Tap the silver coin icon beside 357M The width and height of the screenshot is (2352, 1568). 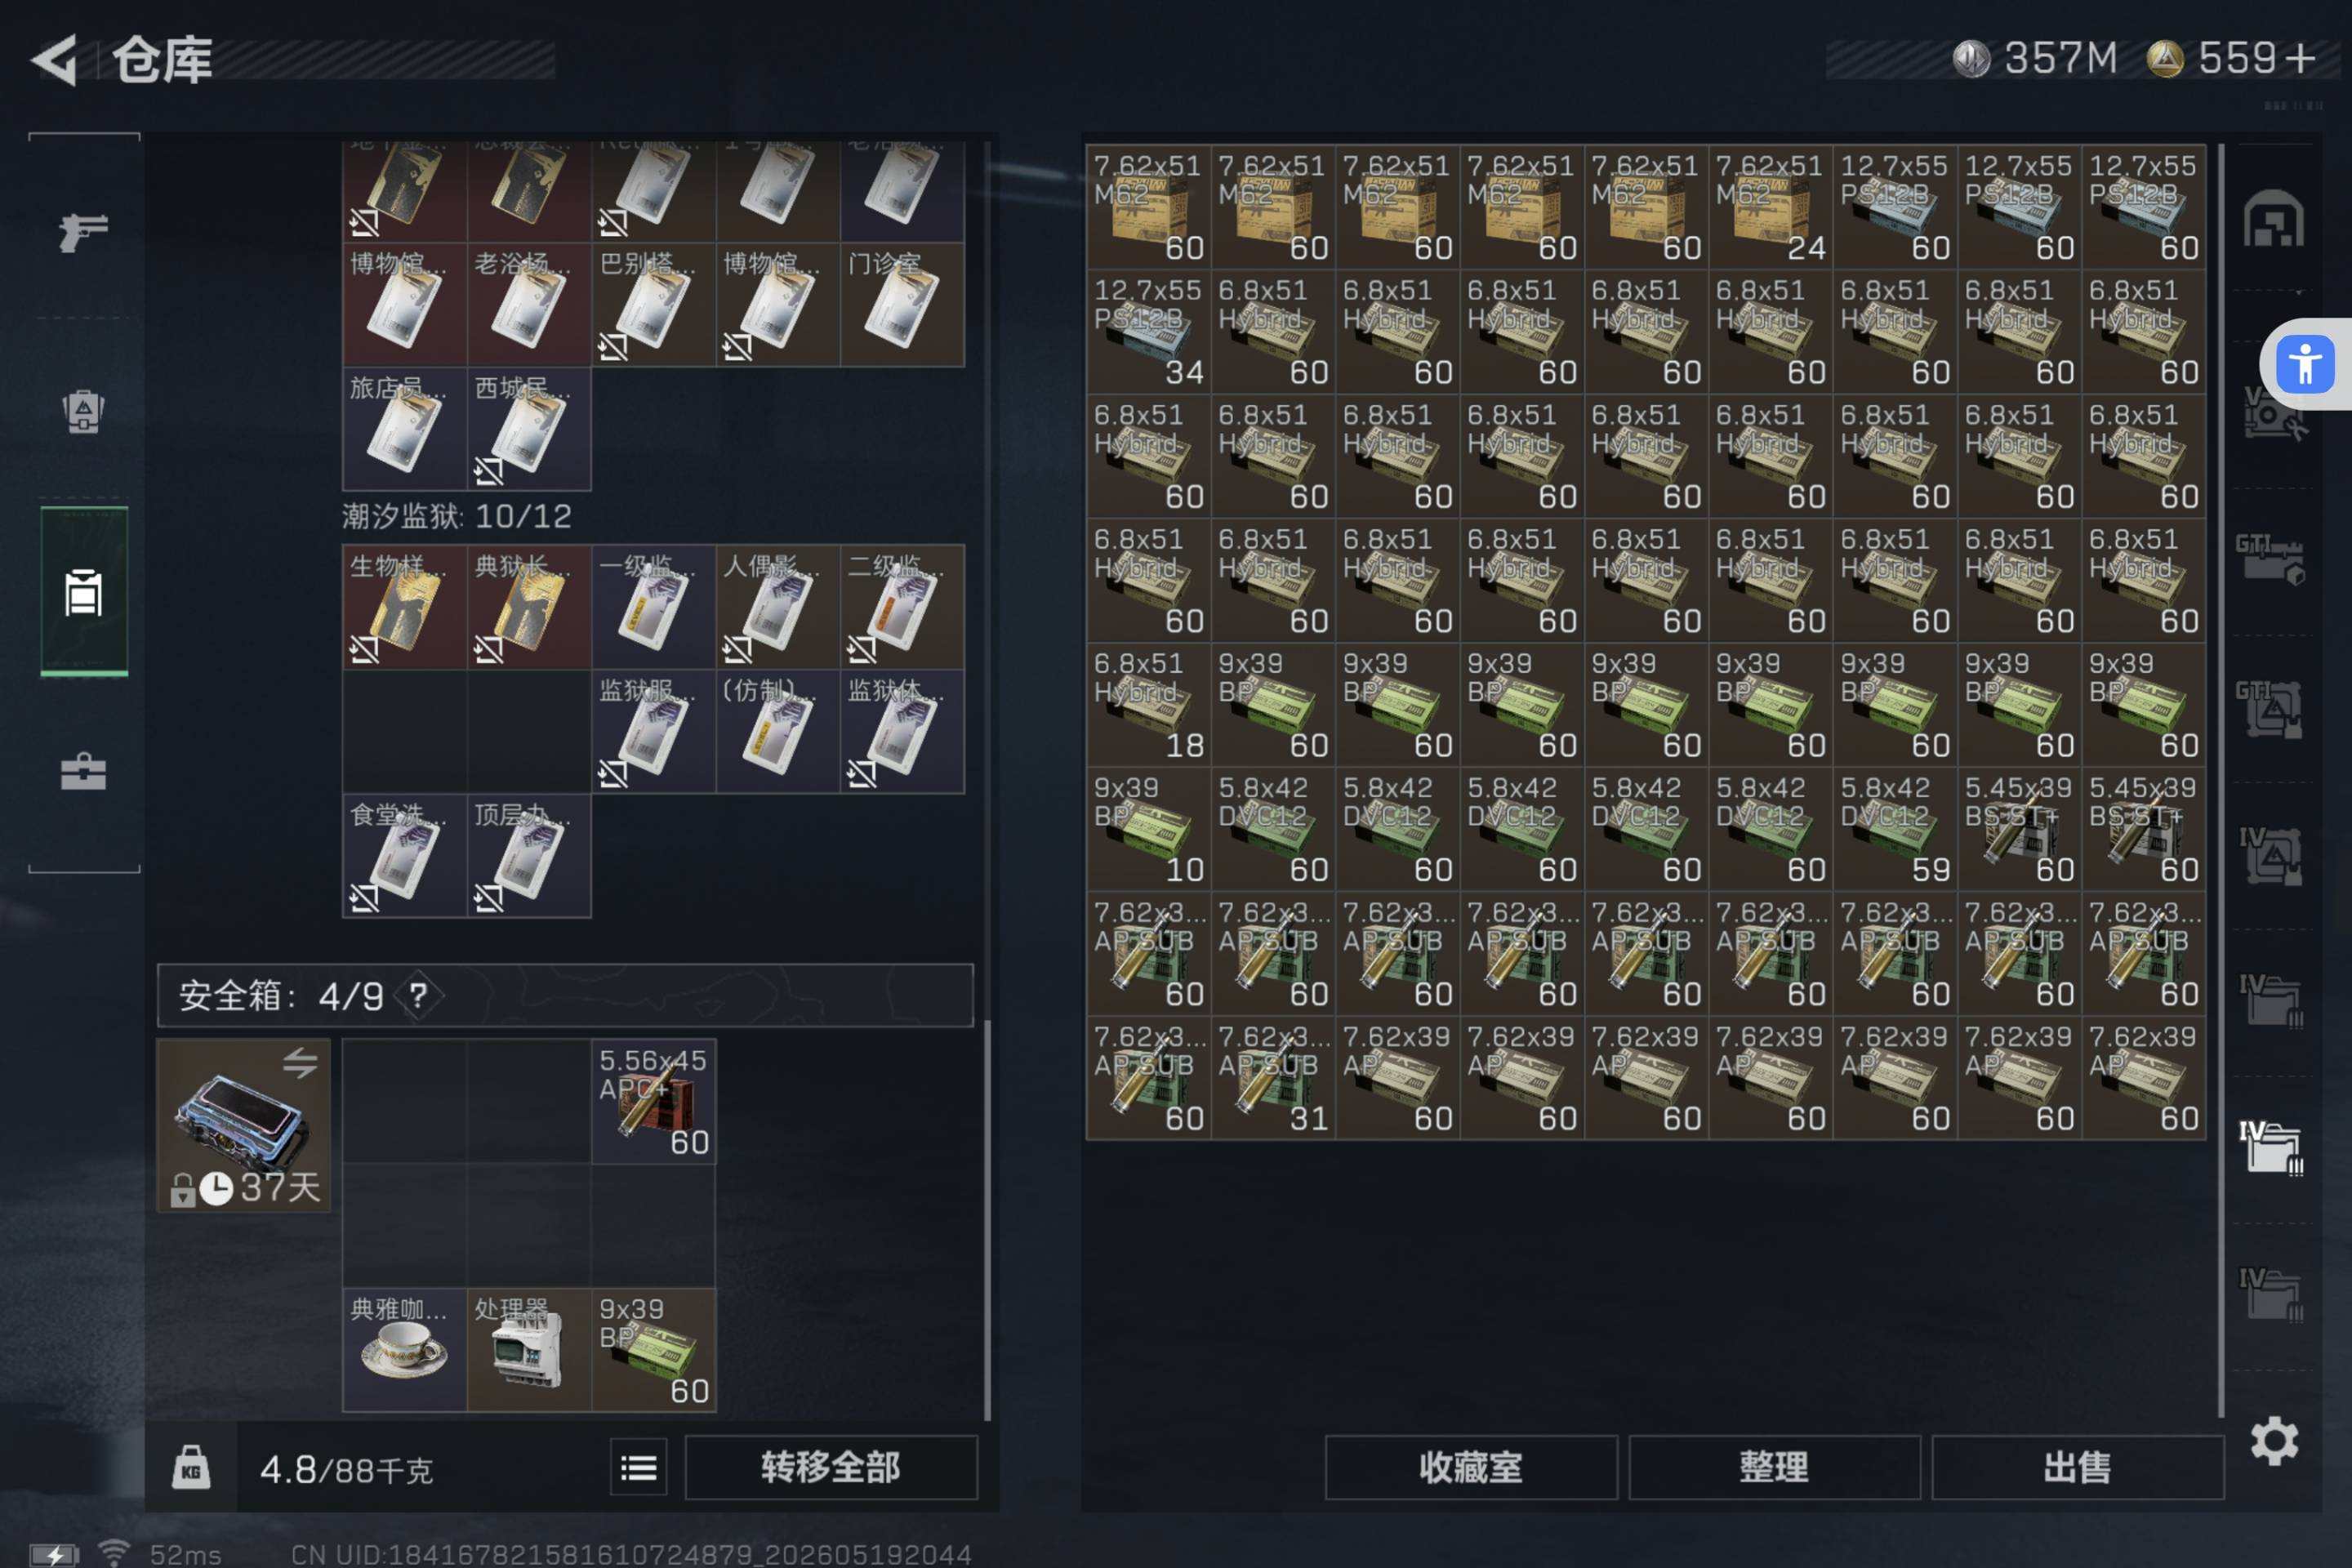[x=1972, y=58]
